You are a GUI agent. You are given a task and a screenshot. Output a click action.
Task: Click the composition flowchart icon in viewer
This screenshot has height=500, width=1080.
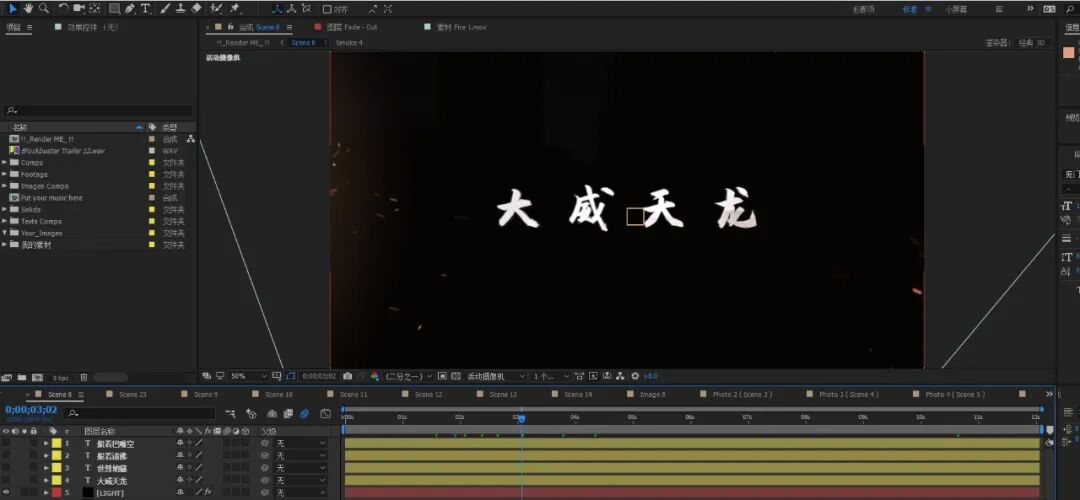tap(620, 376)
